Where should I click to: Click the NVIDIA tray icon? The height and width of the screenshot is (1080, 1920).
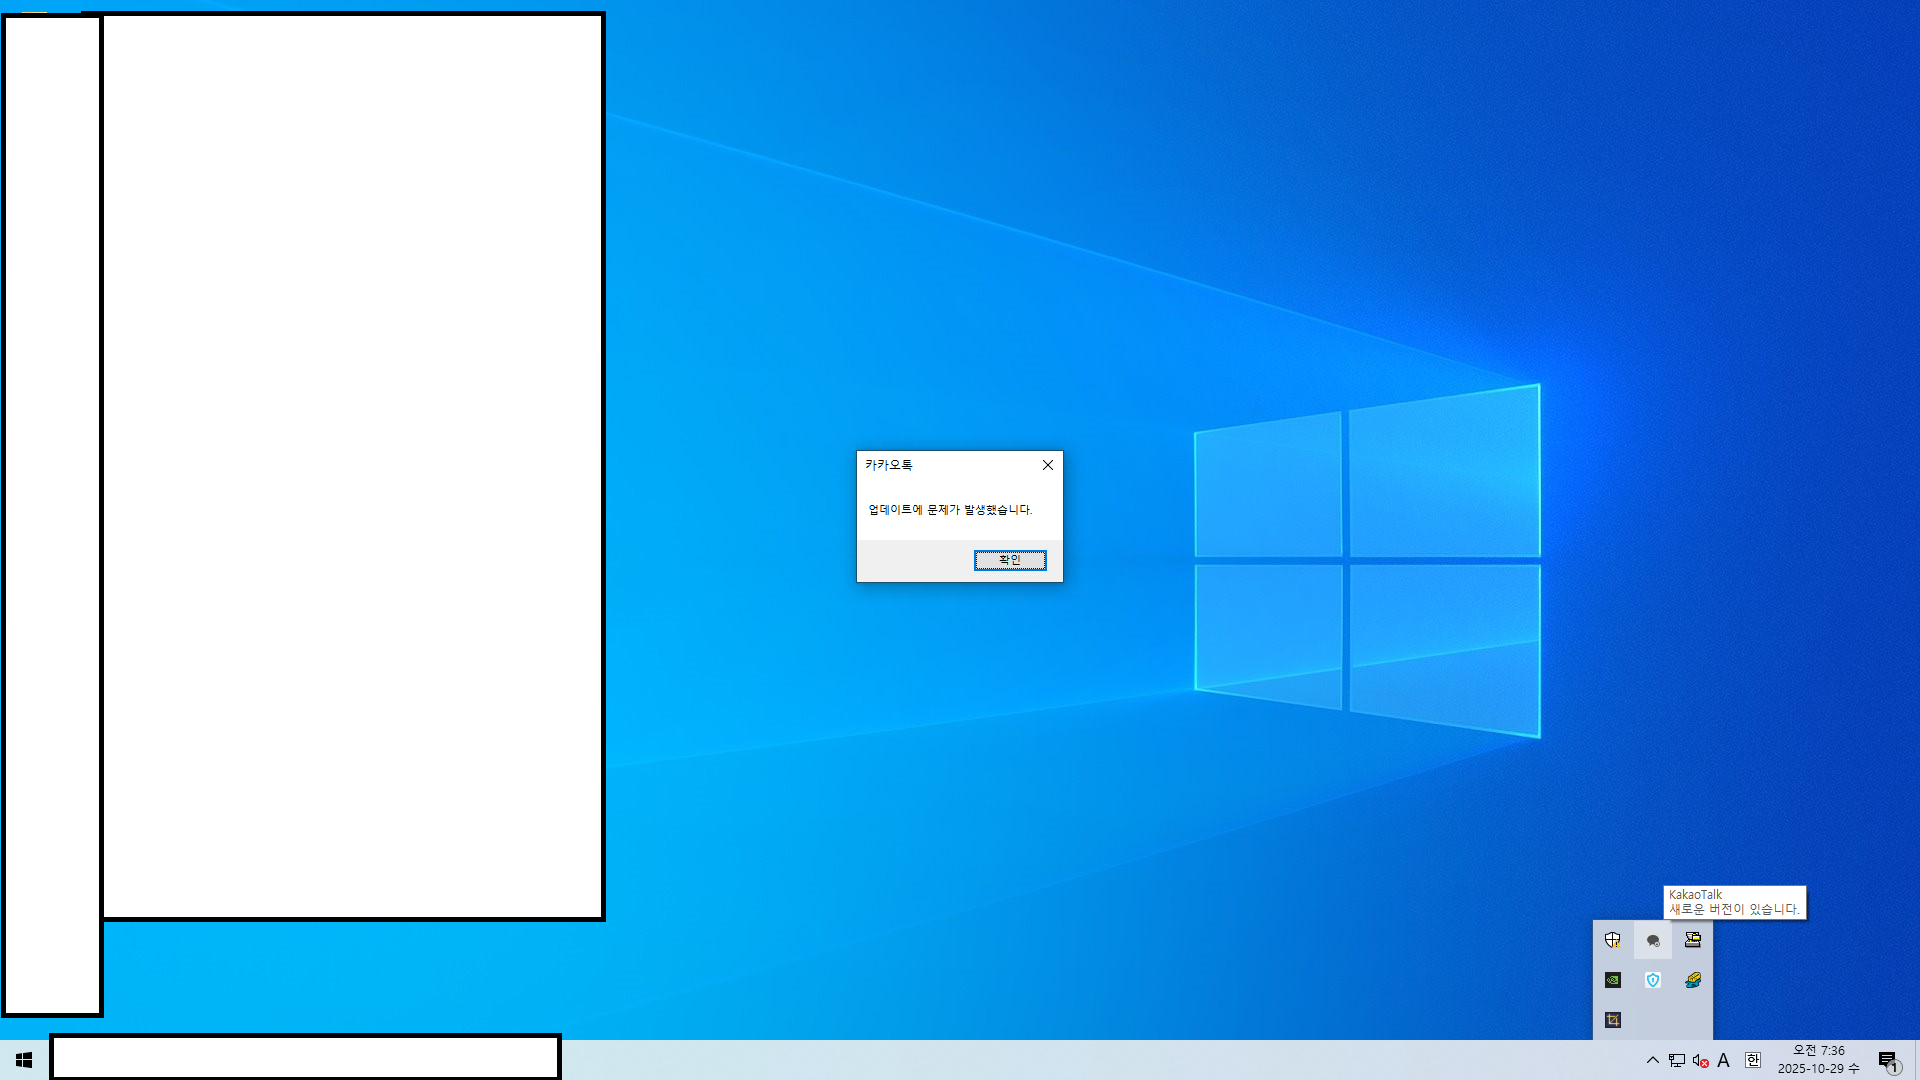pyautogui.click(x=1612, y=980)
